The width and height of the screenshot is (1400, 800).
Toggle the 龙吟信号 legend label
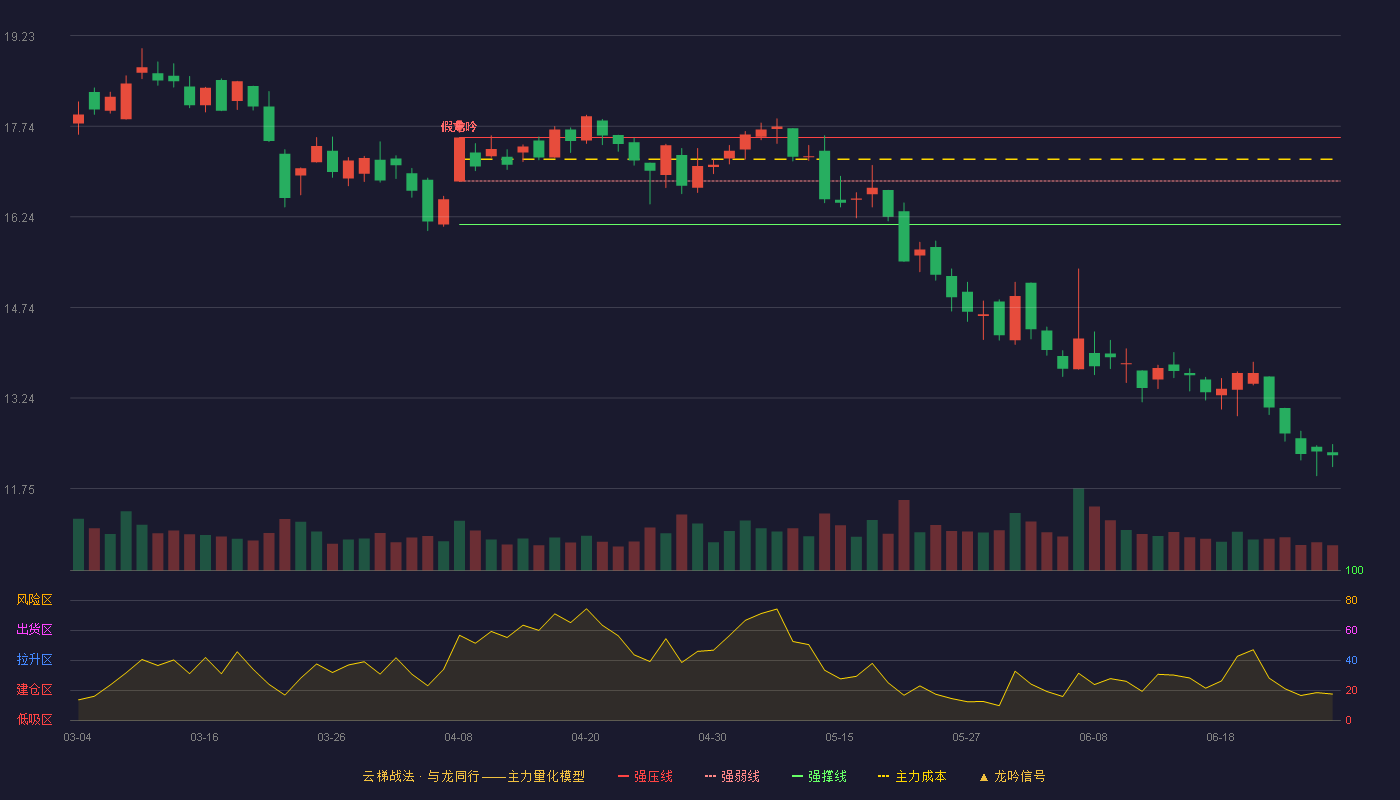coord(1020,776)
